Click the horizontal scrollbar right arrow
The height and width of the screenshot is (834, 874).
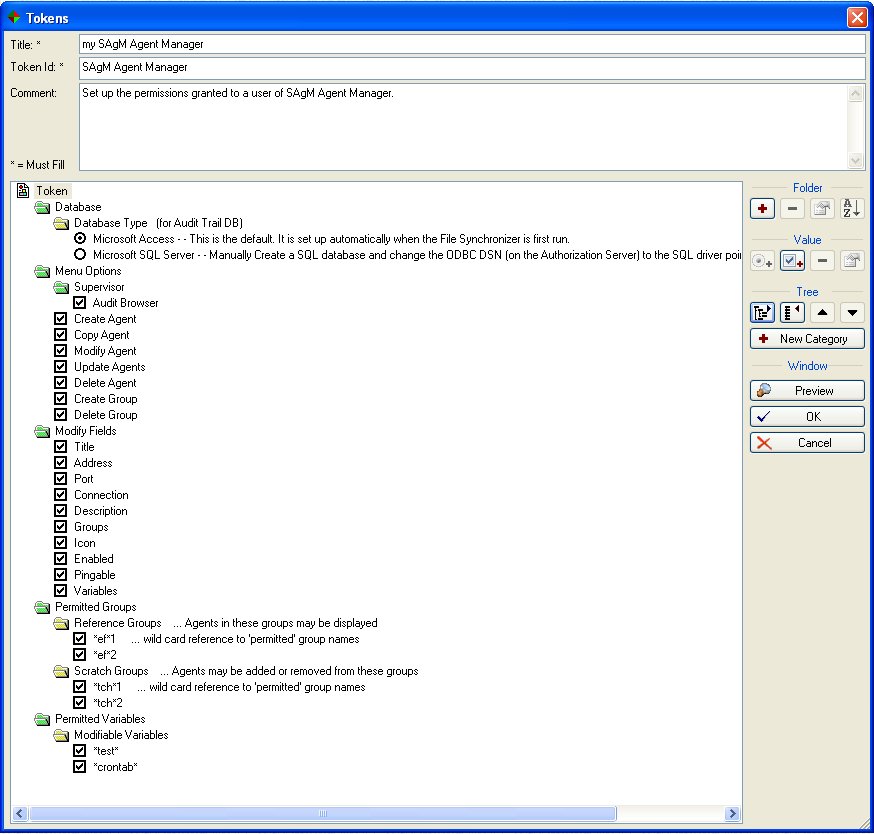click(x=732, y=814)
